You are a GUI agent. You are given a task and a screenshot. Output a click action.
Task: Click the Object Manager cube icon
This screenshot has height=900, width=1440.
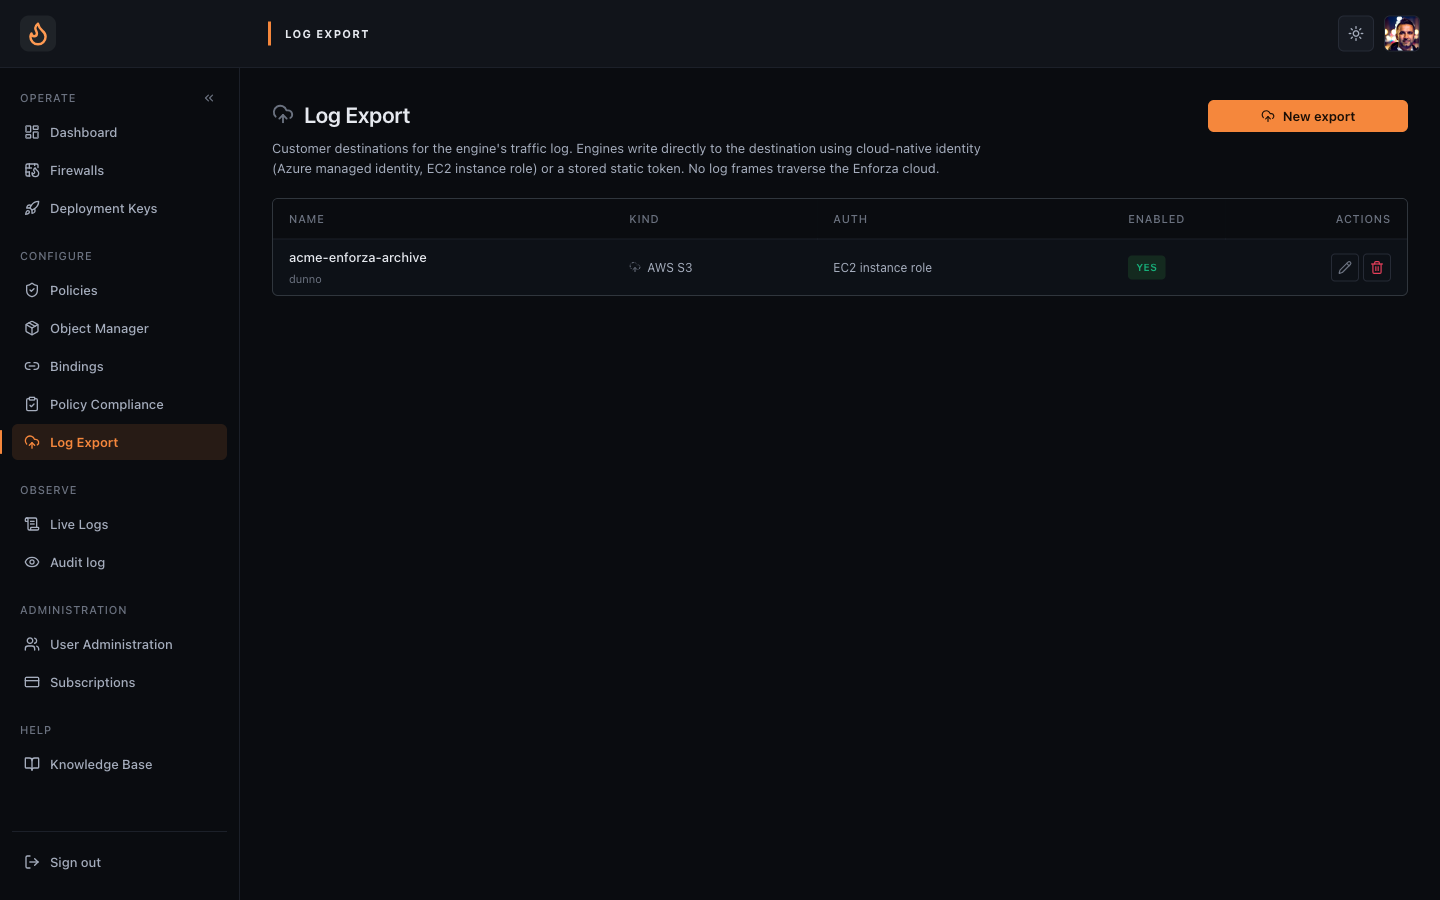[32, 328]
